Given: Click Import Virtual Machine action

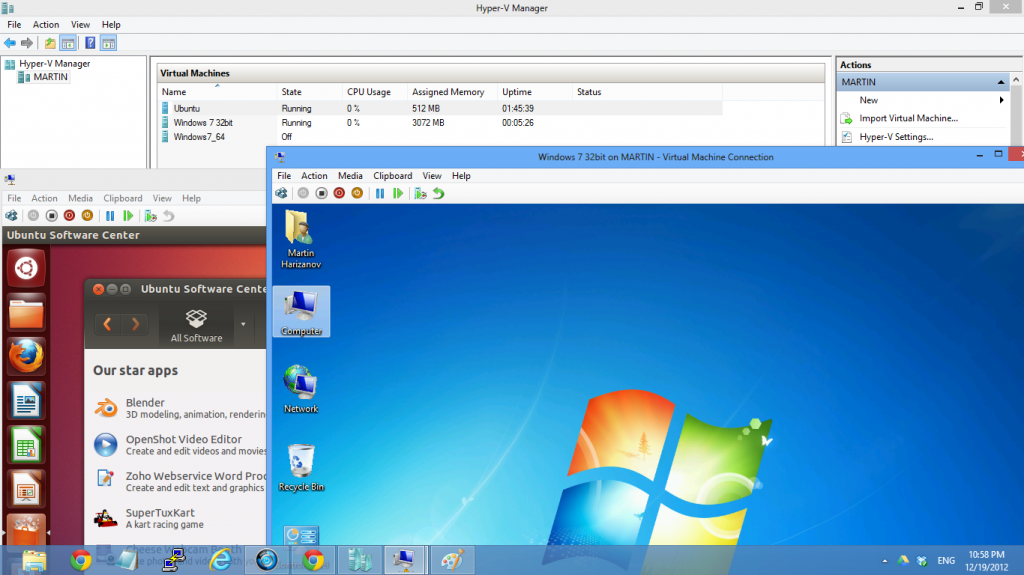Looking at the screenshot, I should click(x=908, y=118).
